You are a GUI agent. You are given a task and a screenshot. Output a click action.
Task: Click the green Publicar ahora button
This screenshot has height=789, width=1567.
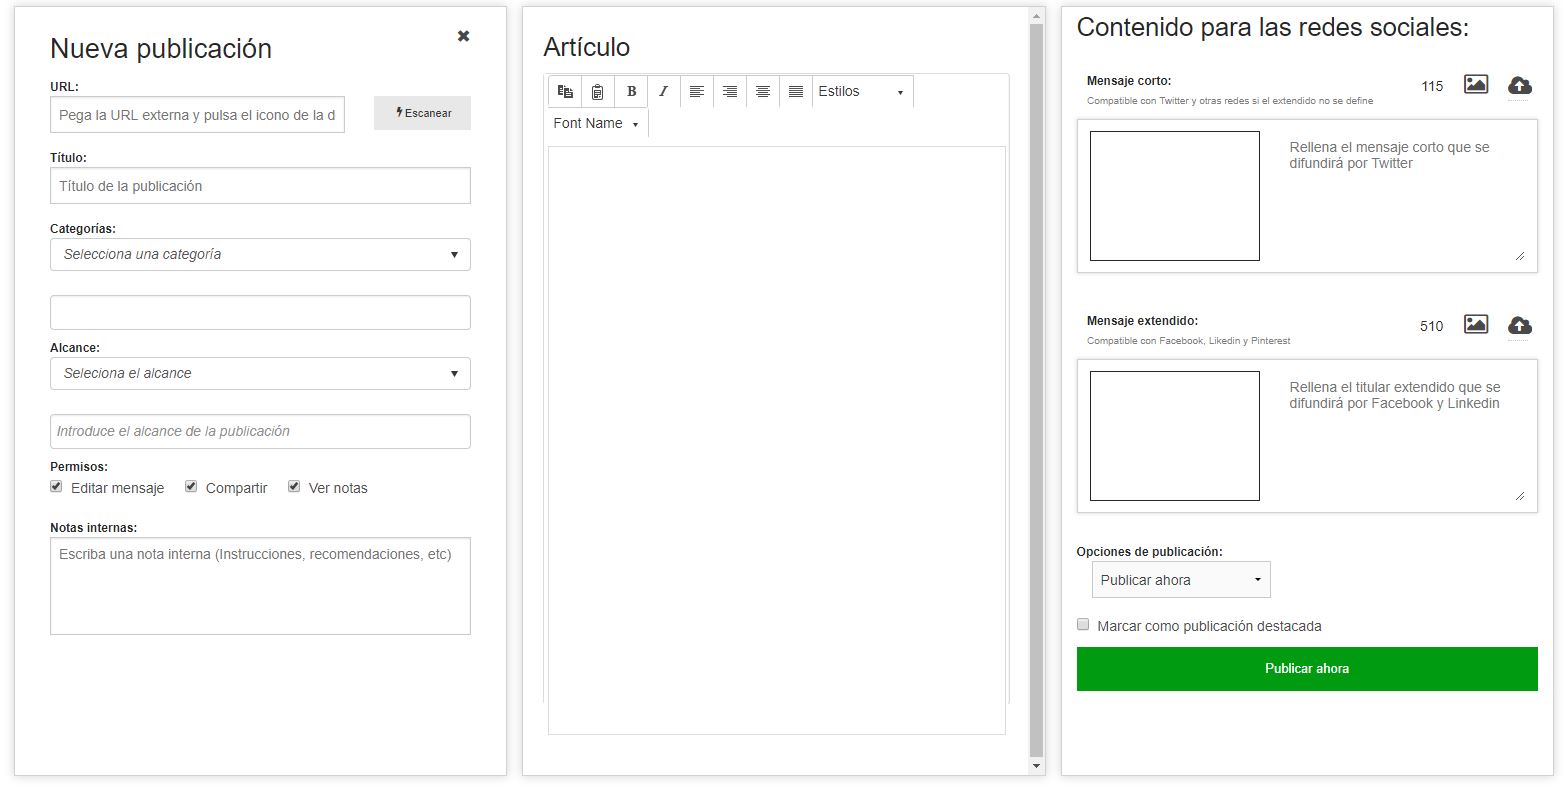(x=1307, y=669)
